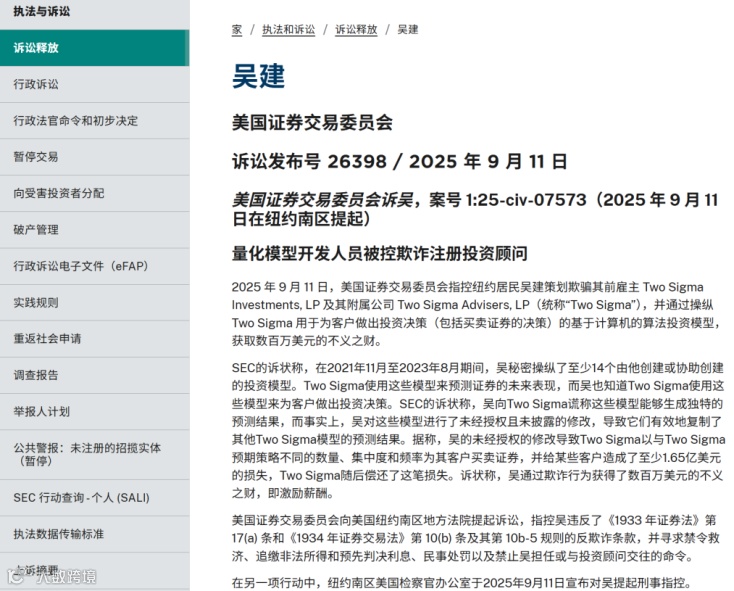Select 公共警报：未注册的招揽实体 entry
734x591 pixels.
click(x=95, y=454)
